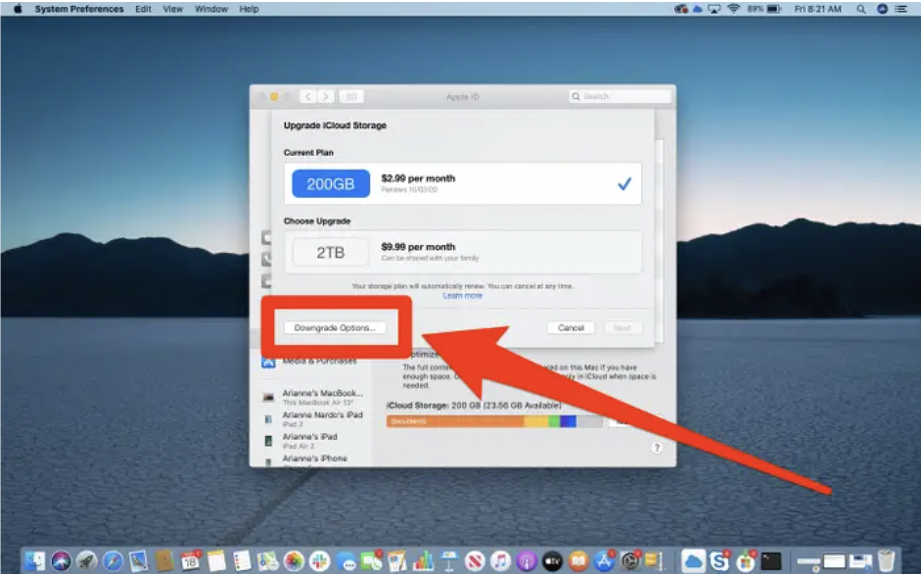This screenshot has height=574, width=922.
Task: Open Apple TV app in dock
Action: 553,561
